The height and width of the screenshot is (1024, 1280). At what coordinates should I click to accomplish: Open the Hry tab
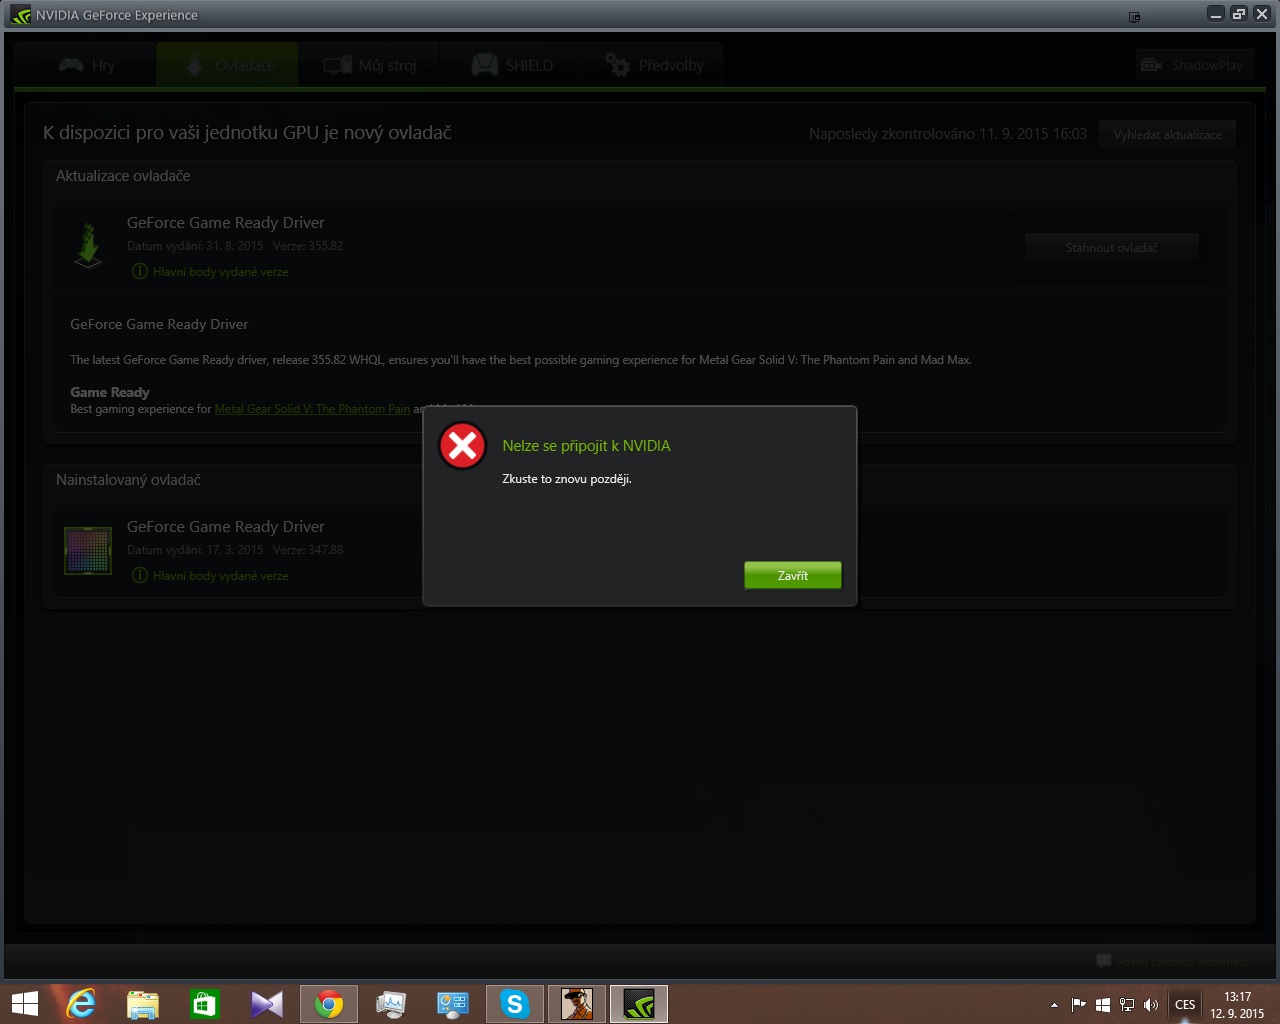point(87,66)
